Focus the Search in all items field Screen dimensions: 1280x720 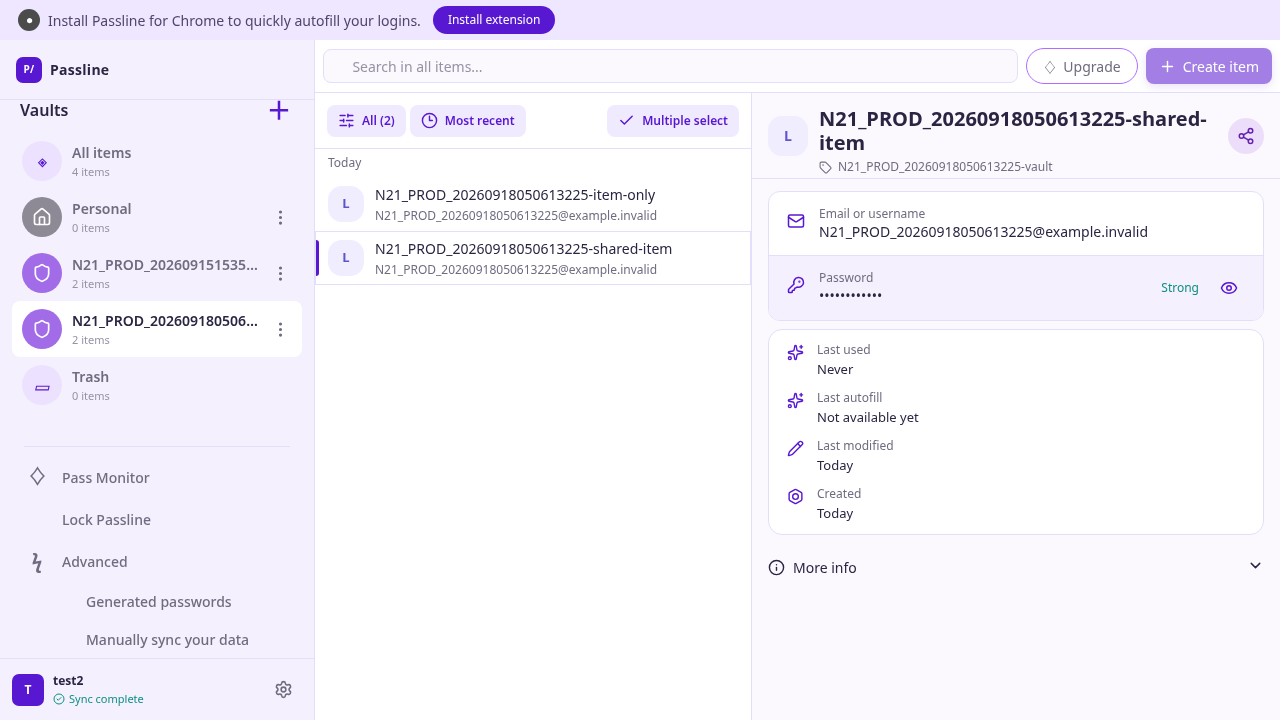(x=670, y=66)
